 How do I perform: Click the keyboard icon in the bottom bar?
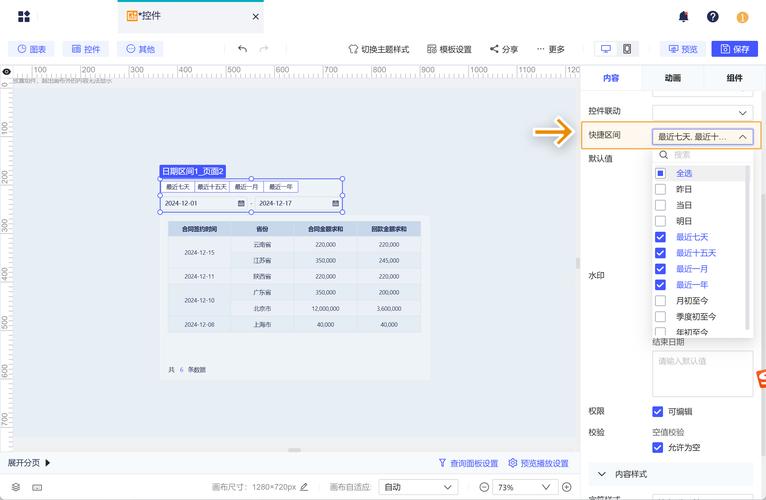click(x=37, y=487)
